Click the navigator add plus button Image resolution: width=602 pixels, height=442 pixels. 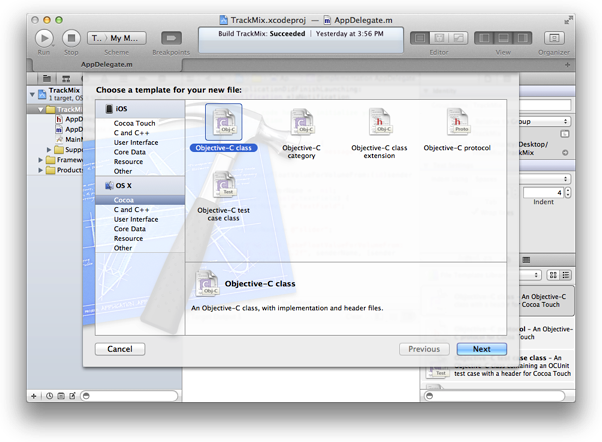34,396
